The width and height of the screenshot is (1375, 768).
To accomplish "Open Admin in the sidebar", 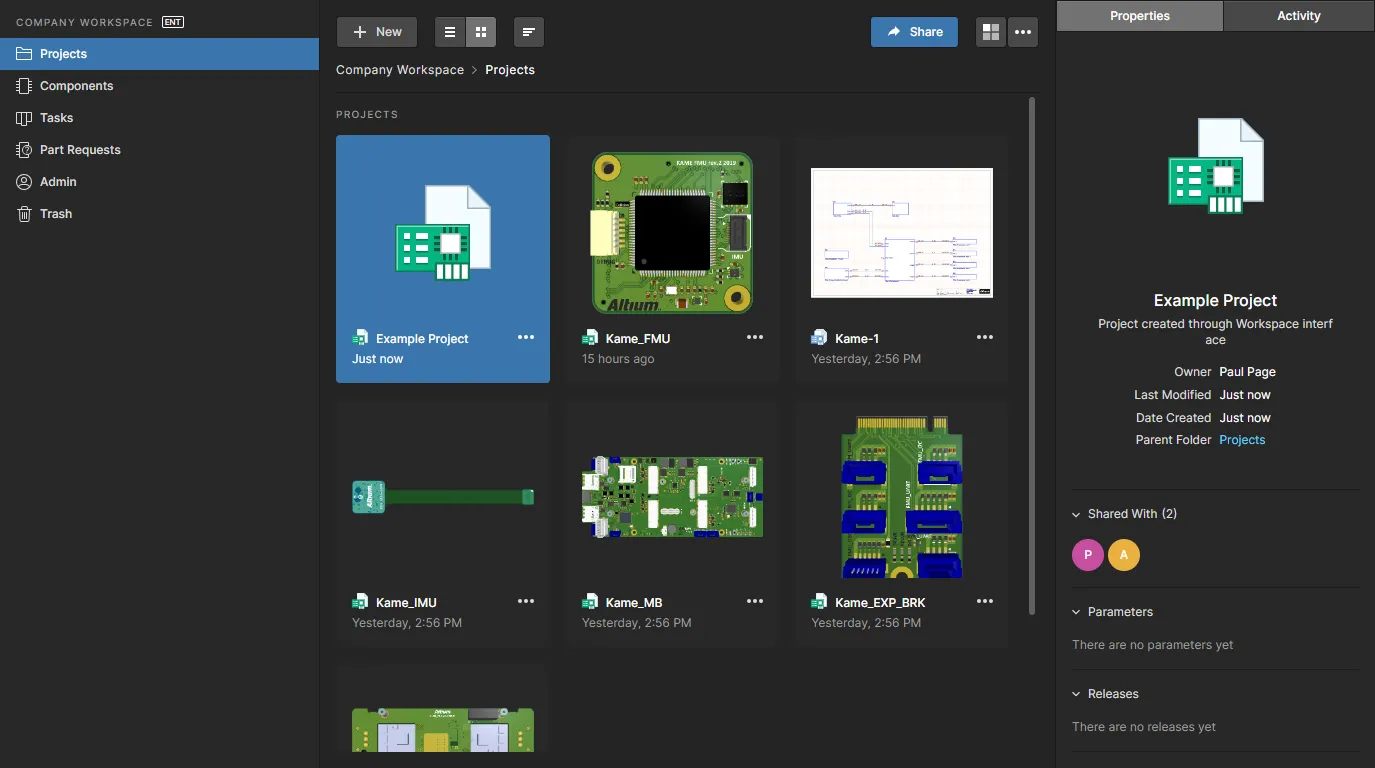I will (159, 182).
